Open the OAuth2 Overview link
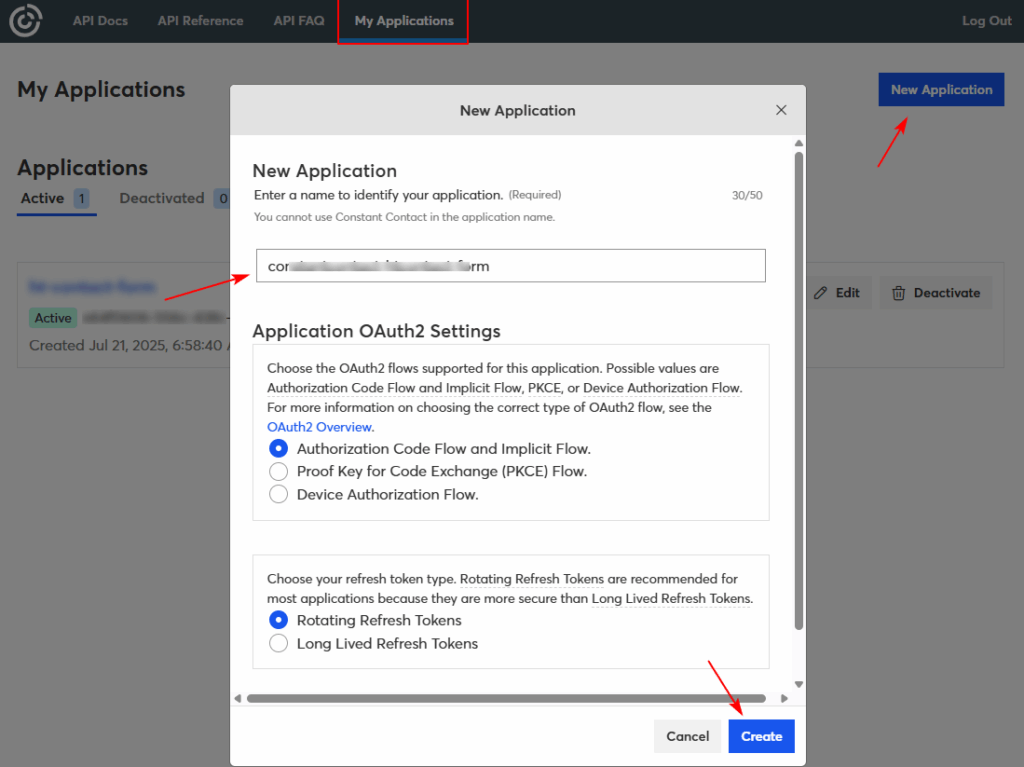Image resolution: width=1024 pixels, height=767 pixels. point(320,427)
